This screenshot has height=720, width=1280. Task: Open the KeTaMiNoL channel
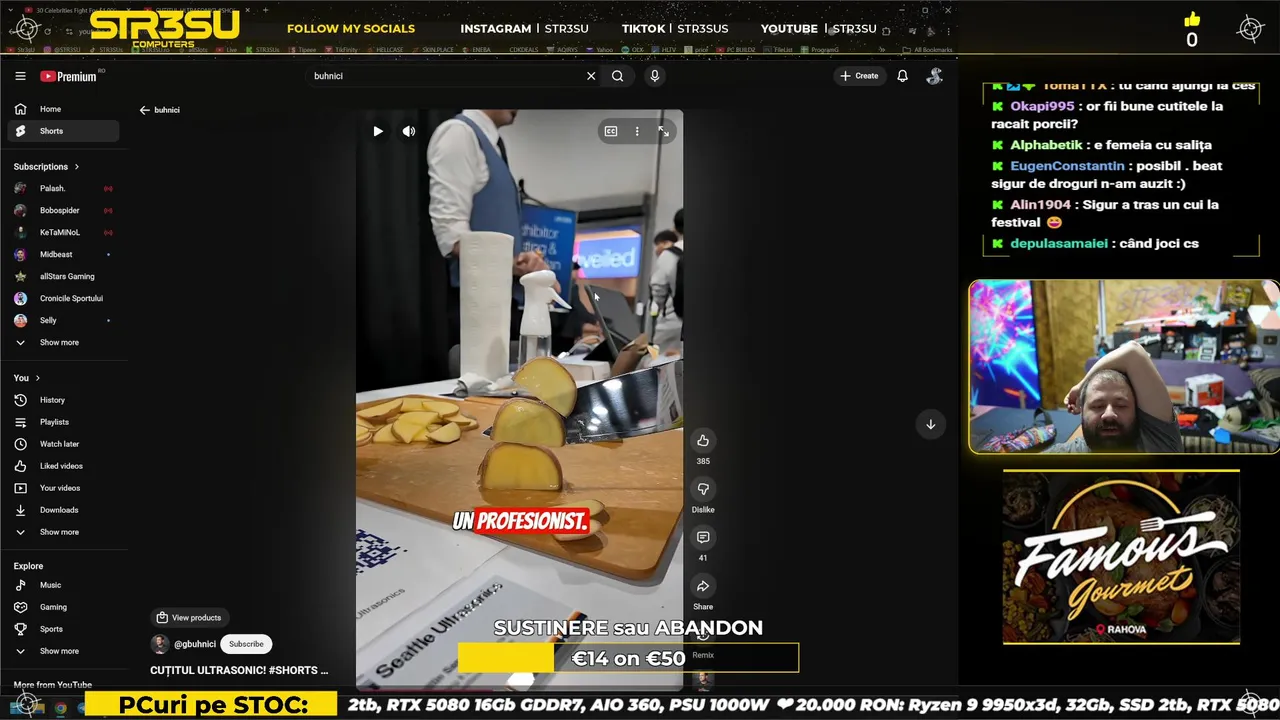(63, 232)
